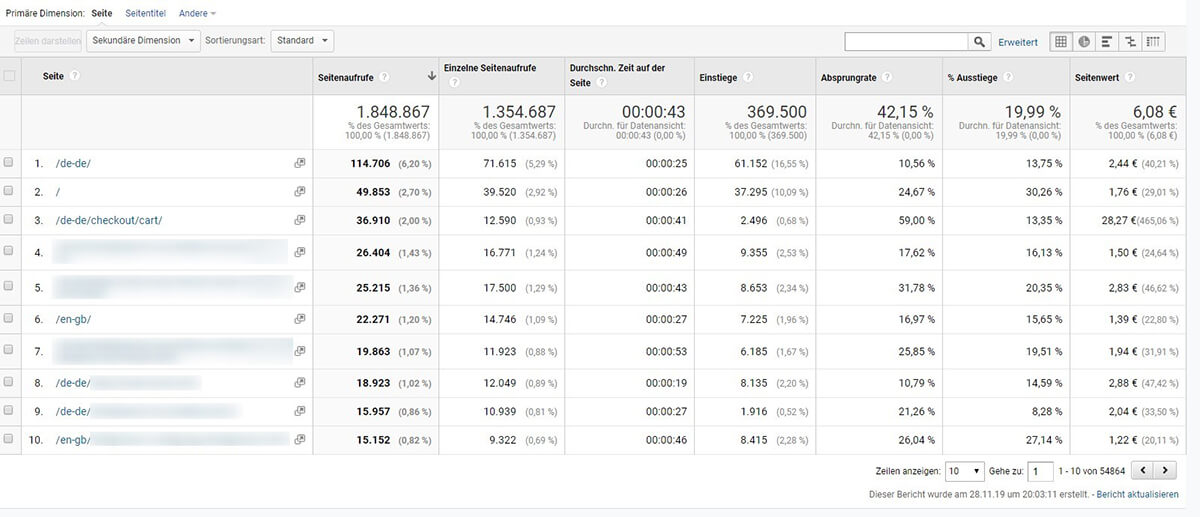Click the table search input field
This screenshot has width=1200, height=517.
pos(906,42)
